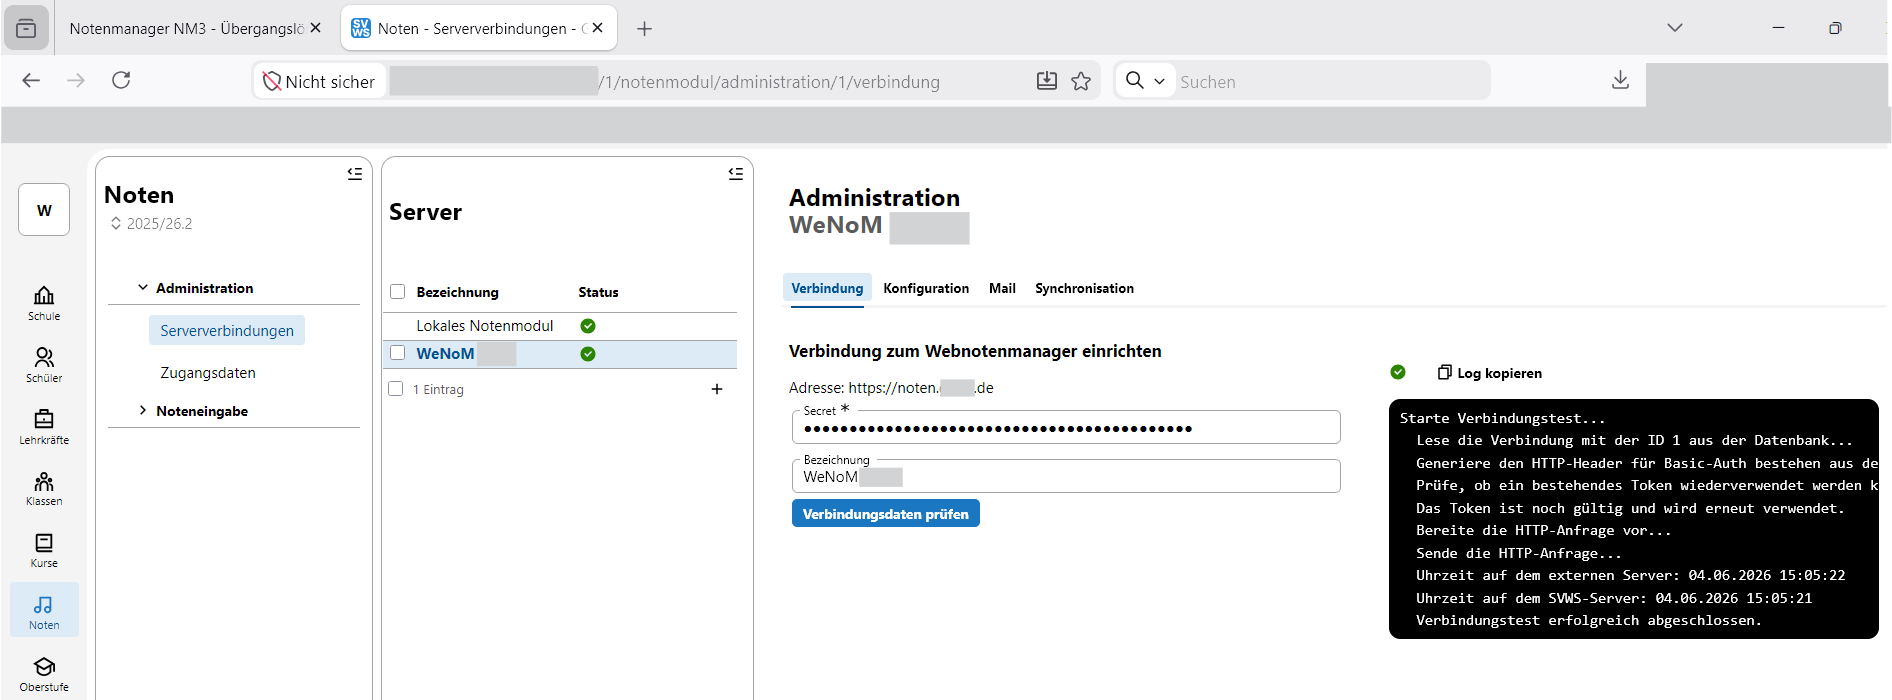
Task: Tick the checkbox beside 1 Eintrag
Action: 396,389
